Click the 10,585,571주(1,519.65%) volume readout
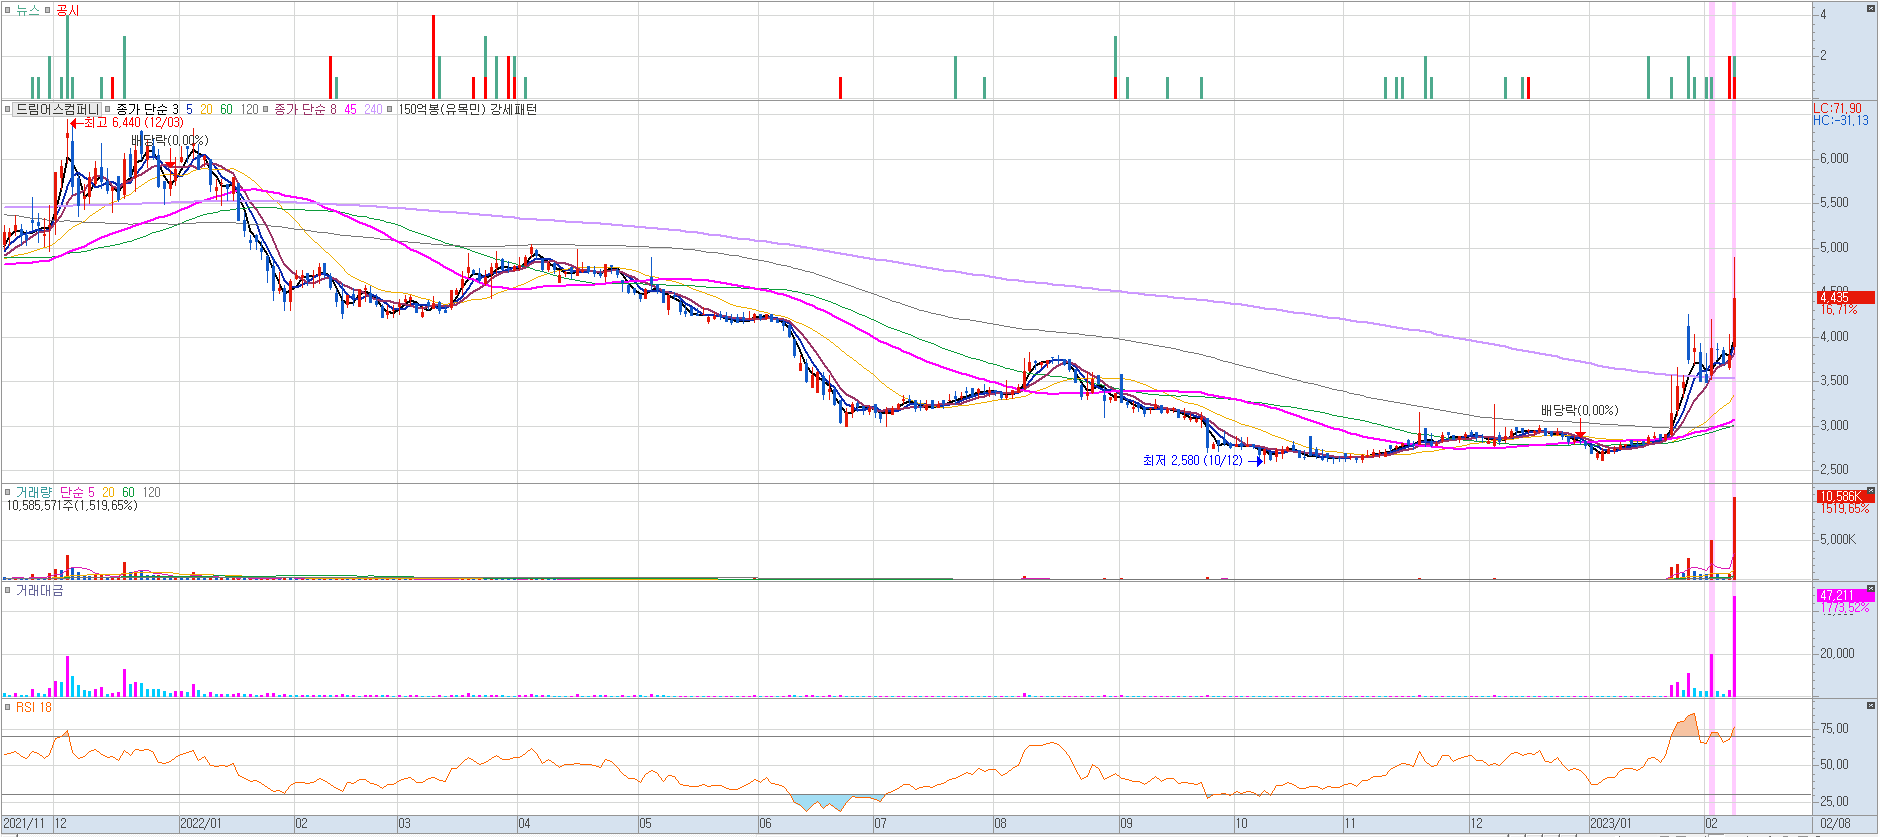The image size is (1880, 837). pos(72,506)
